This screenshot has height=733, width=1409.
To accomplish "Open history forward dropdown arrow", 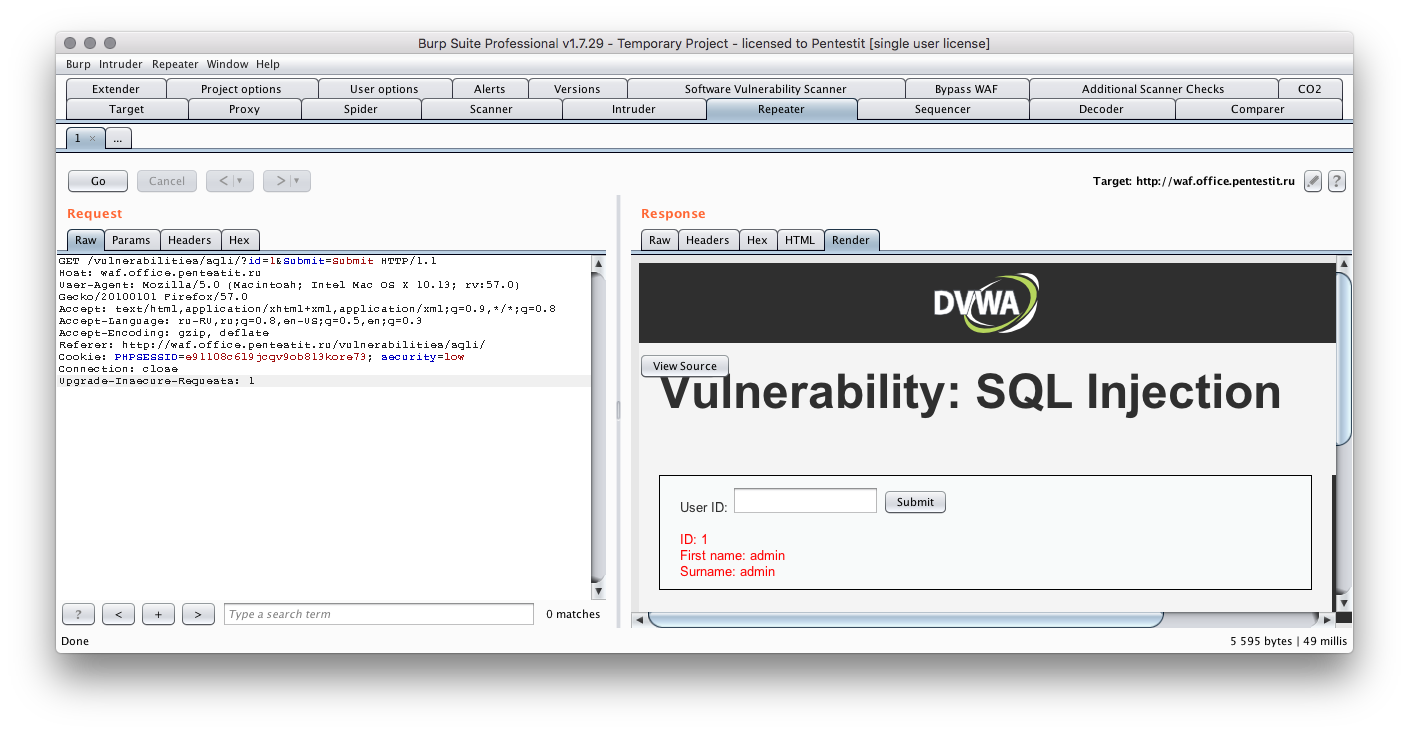I will click(x=297, y=181).
